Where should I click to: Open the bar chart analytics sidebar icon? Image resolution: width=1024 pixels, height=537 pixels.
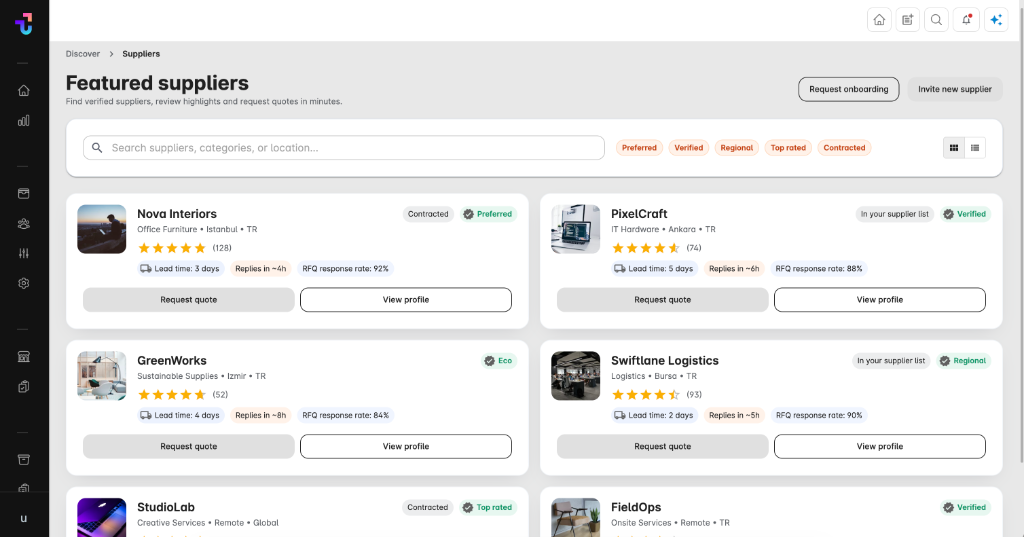[x=24, y=121]
